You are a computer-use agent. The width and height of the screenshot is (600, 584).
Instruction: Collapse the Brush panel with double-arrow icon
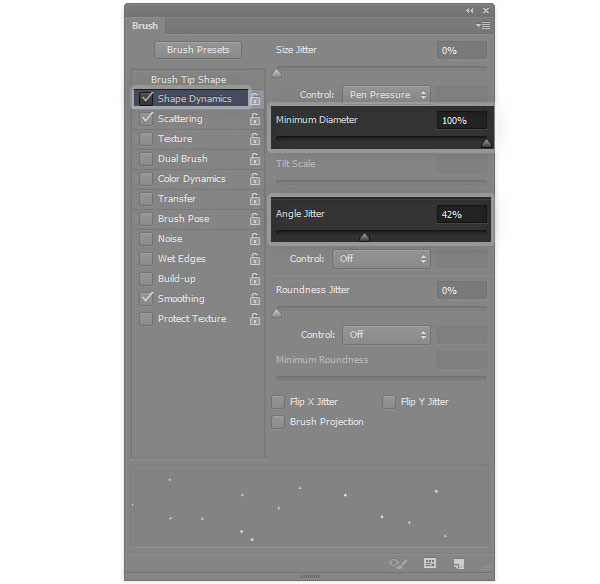coord(470,11)
